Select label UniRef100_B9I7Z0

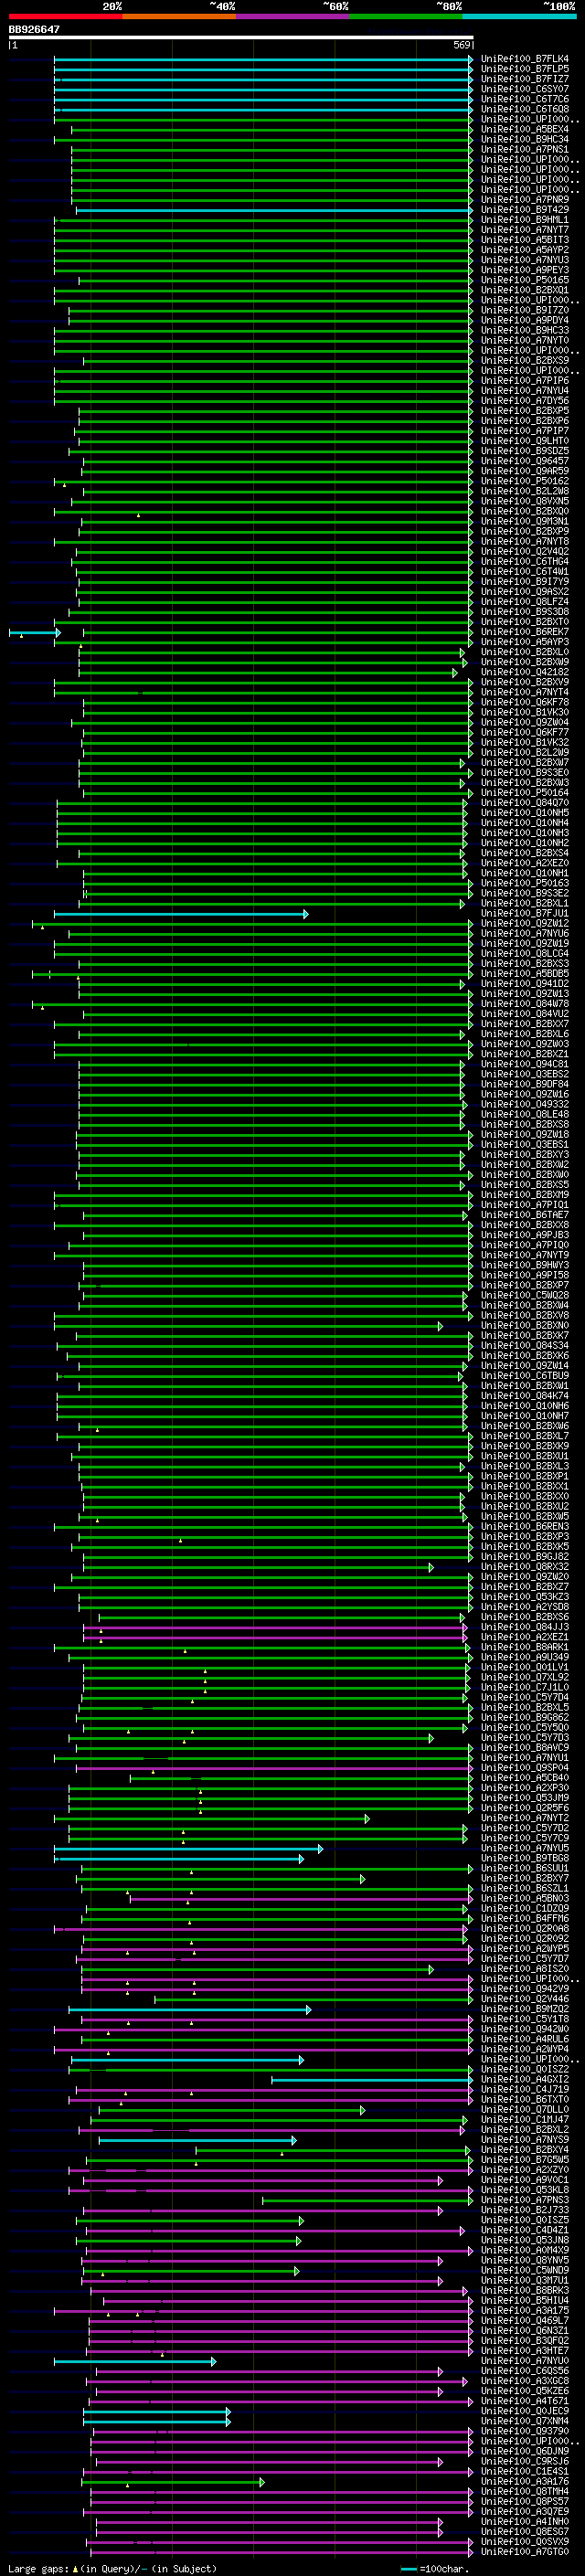click(525, 310)
